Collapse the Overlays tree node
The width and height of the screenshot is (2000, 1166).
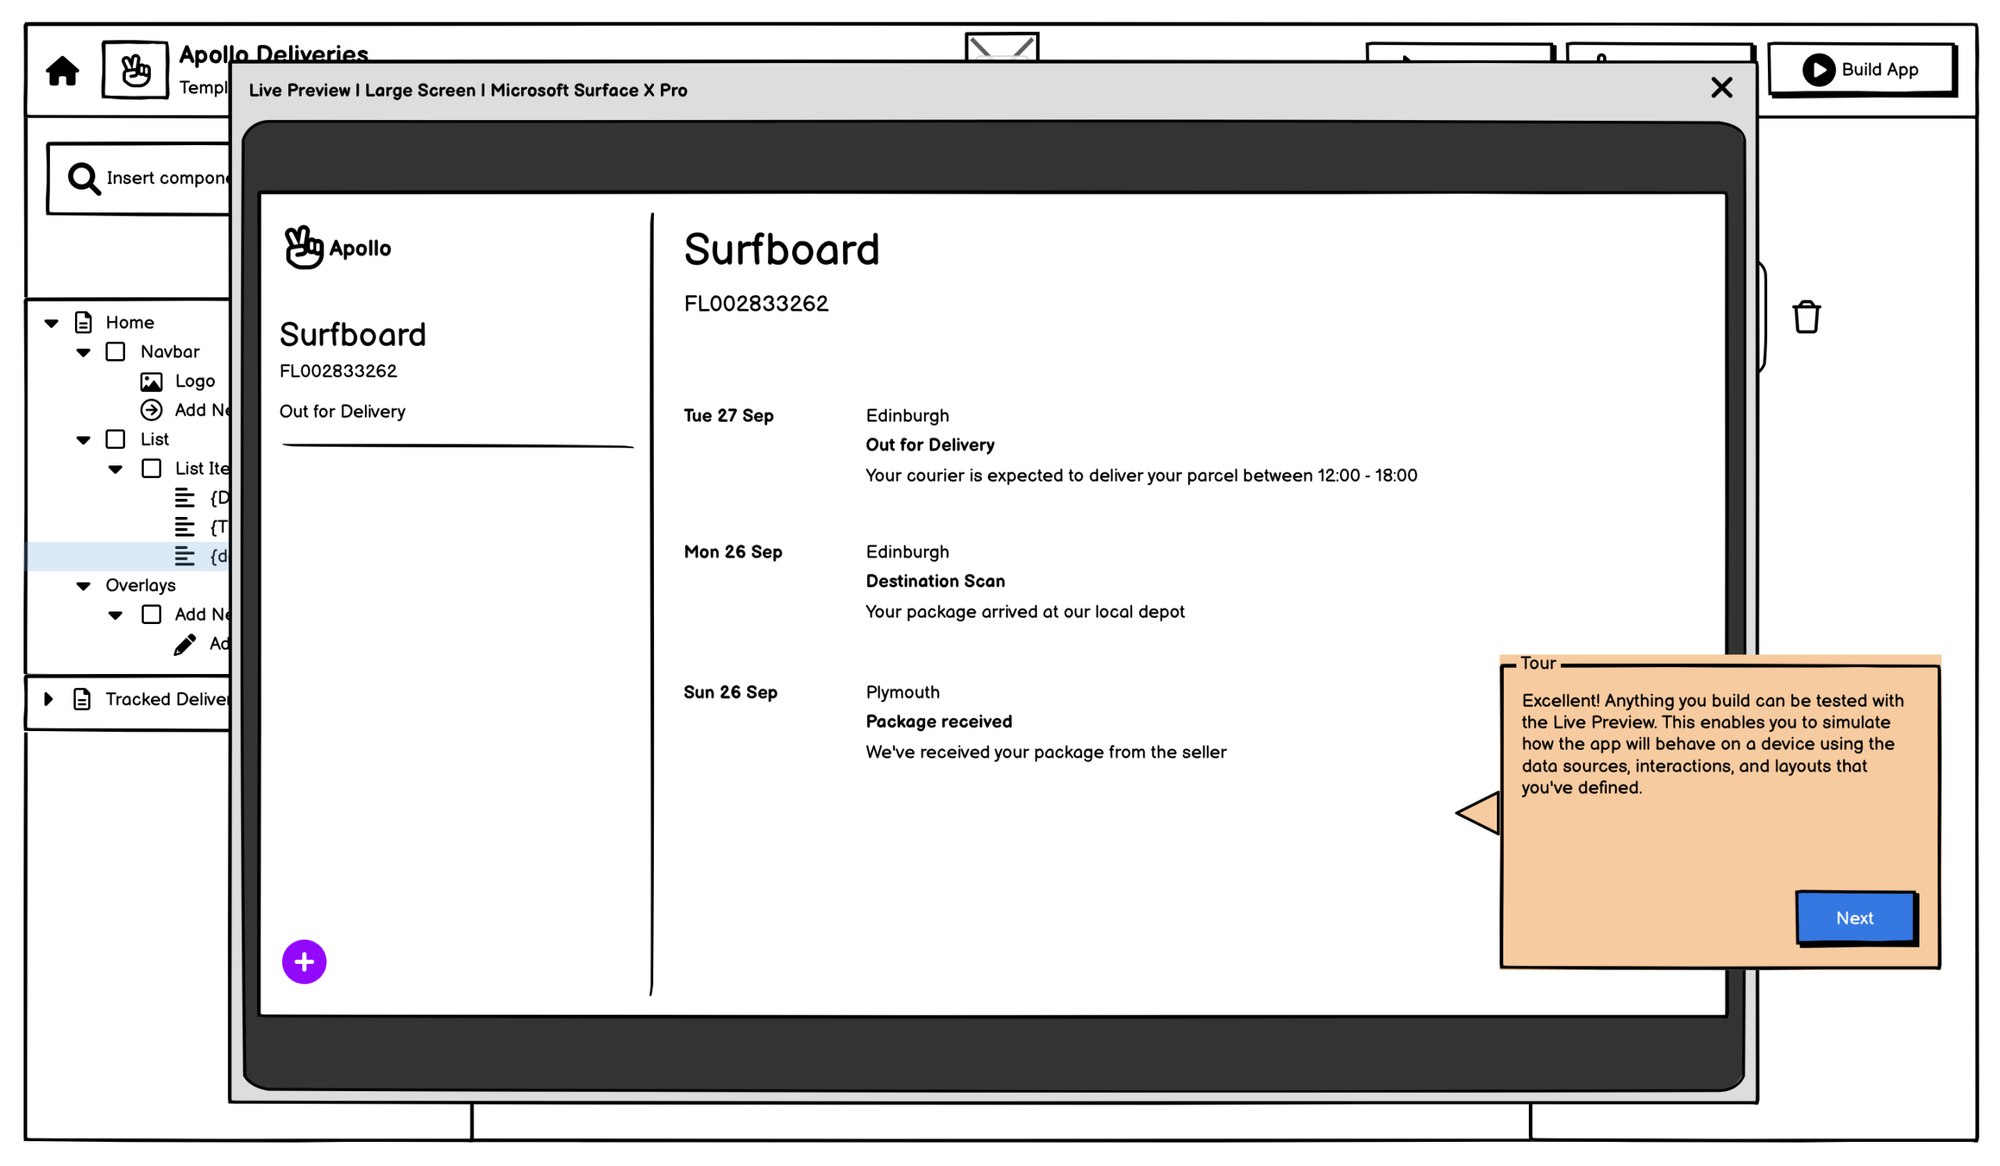[83, 586]
